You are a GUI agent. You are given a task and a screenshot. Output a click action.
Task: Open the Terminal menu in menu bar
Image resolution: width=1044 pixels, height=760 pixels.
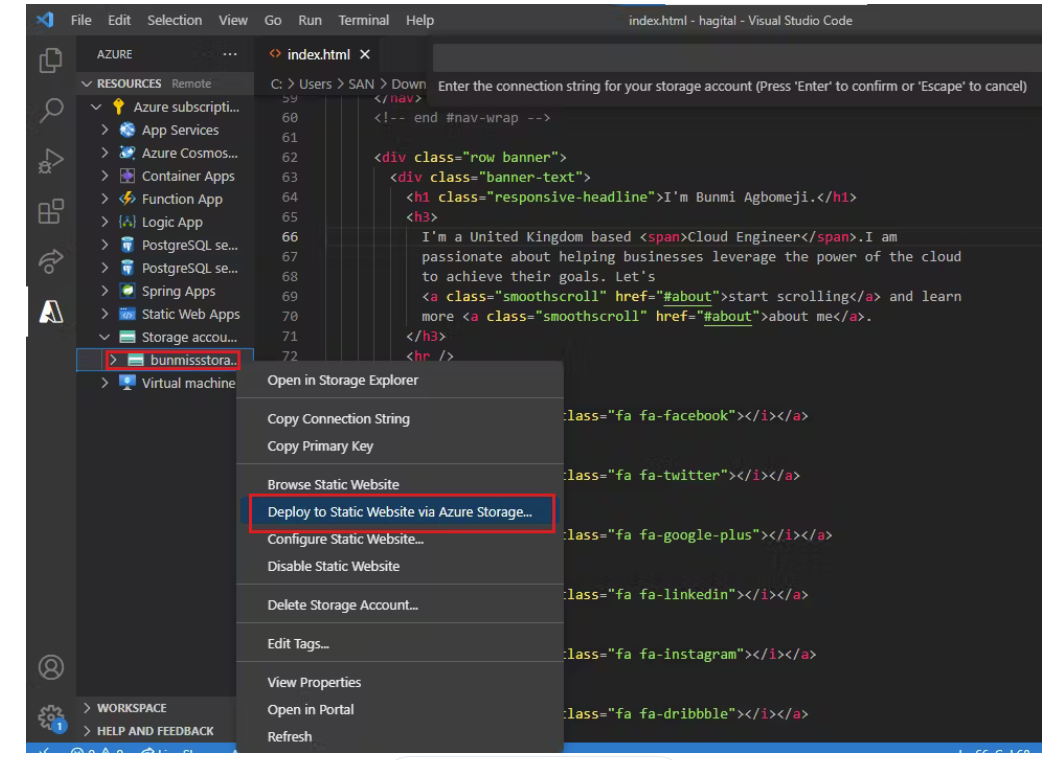point(363,20)
